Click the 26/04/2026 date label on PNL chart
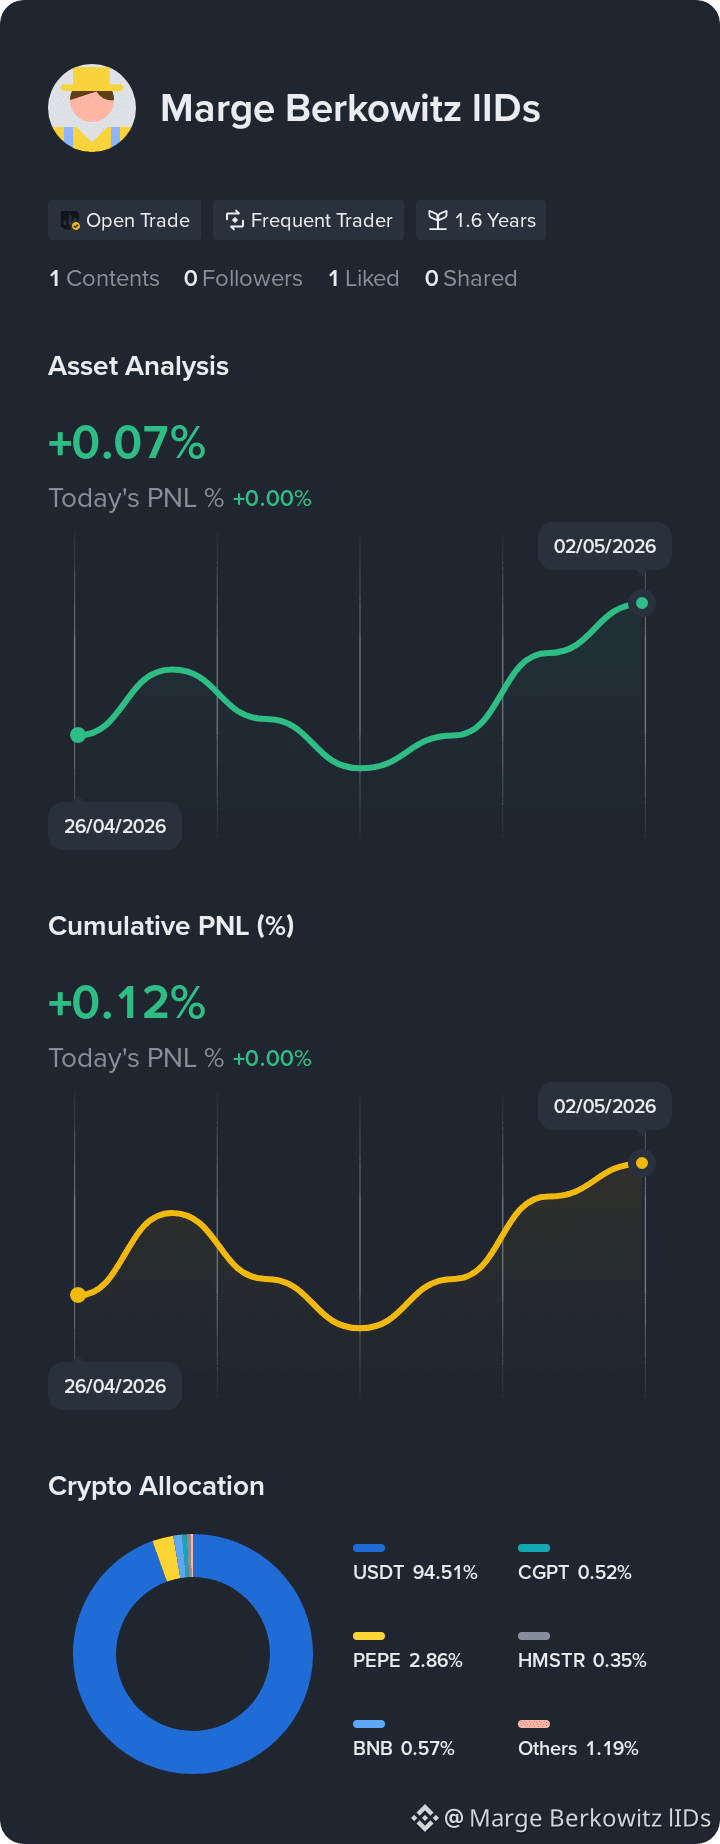The image size is (720, 1844). click(x=115, y=1386)
